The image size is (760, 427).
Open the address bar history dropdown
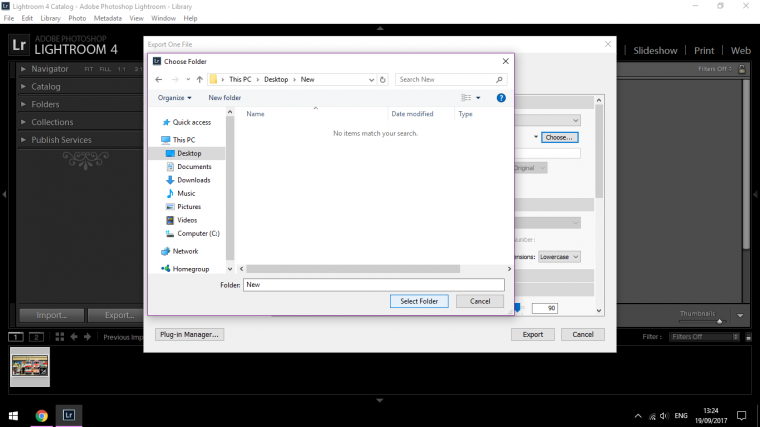pyautogui.click(x=371, y=79)
